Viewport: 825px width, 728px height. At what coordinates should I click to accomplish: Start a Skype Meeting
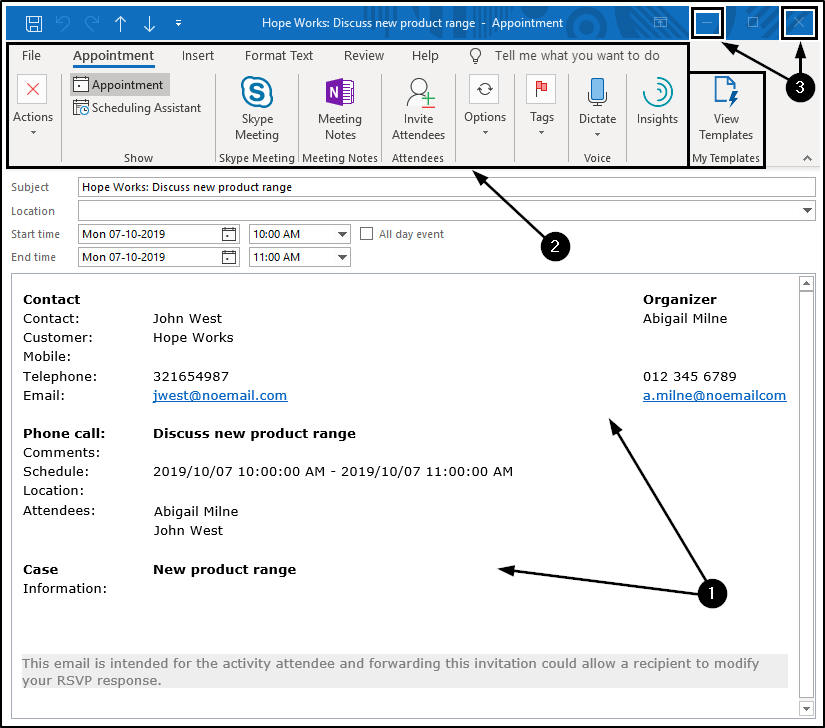tap(257, 108)
